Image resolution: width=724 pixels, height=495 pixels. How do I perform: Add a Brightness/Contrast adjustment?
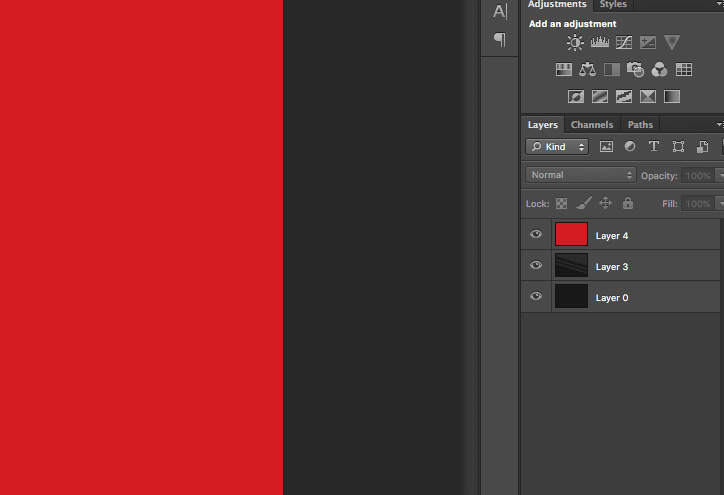point(575,43)
